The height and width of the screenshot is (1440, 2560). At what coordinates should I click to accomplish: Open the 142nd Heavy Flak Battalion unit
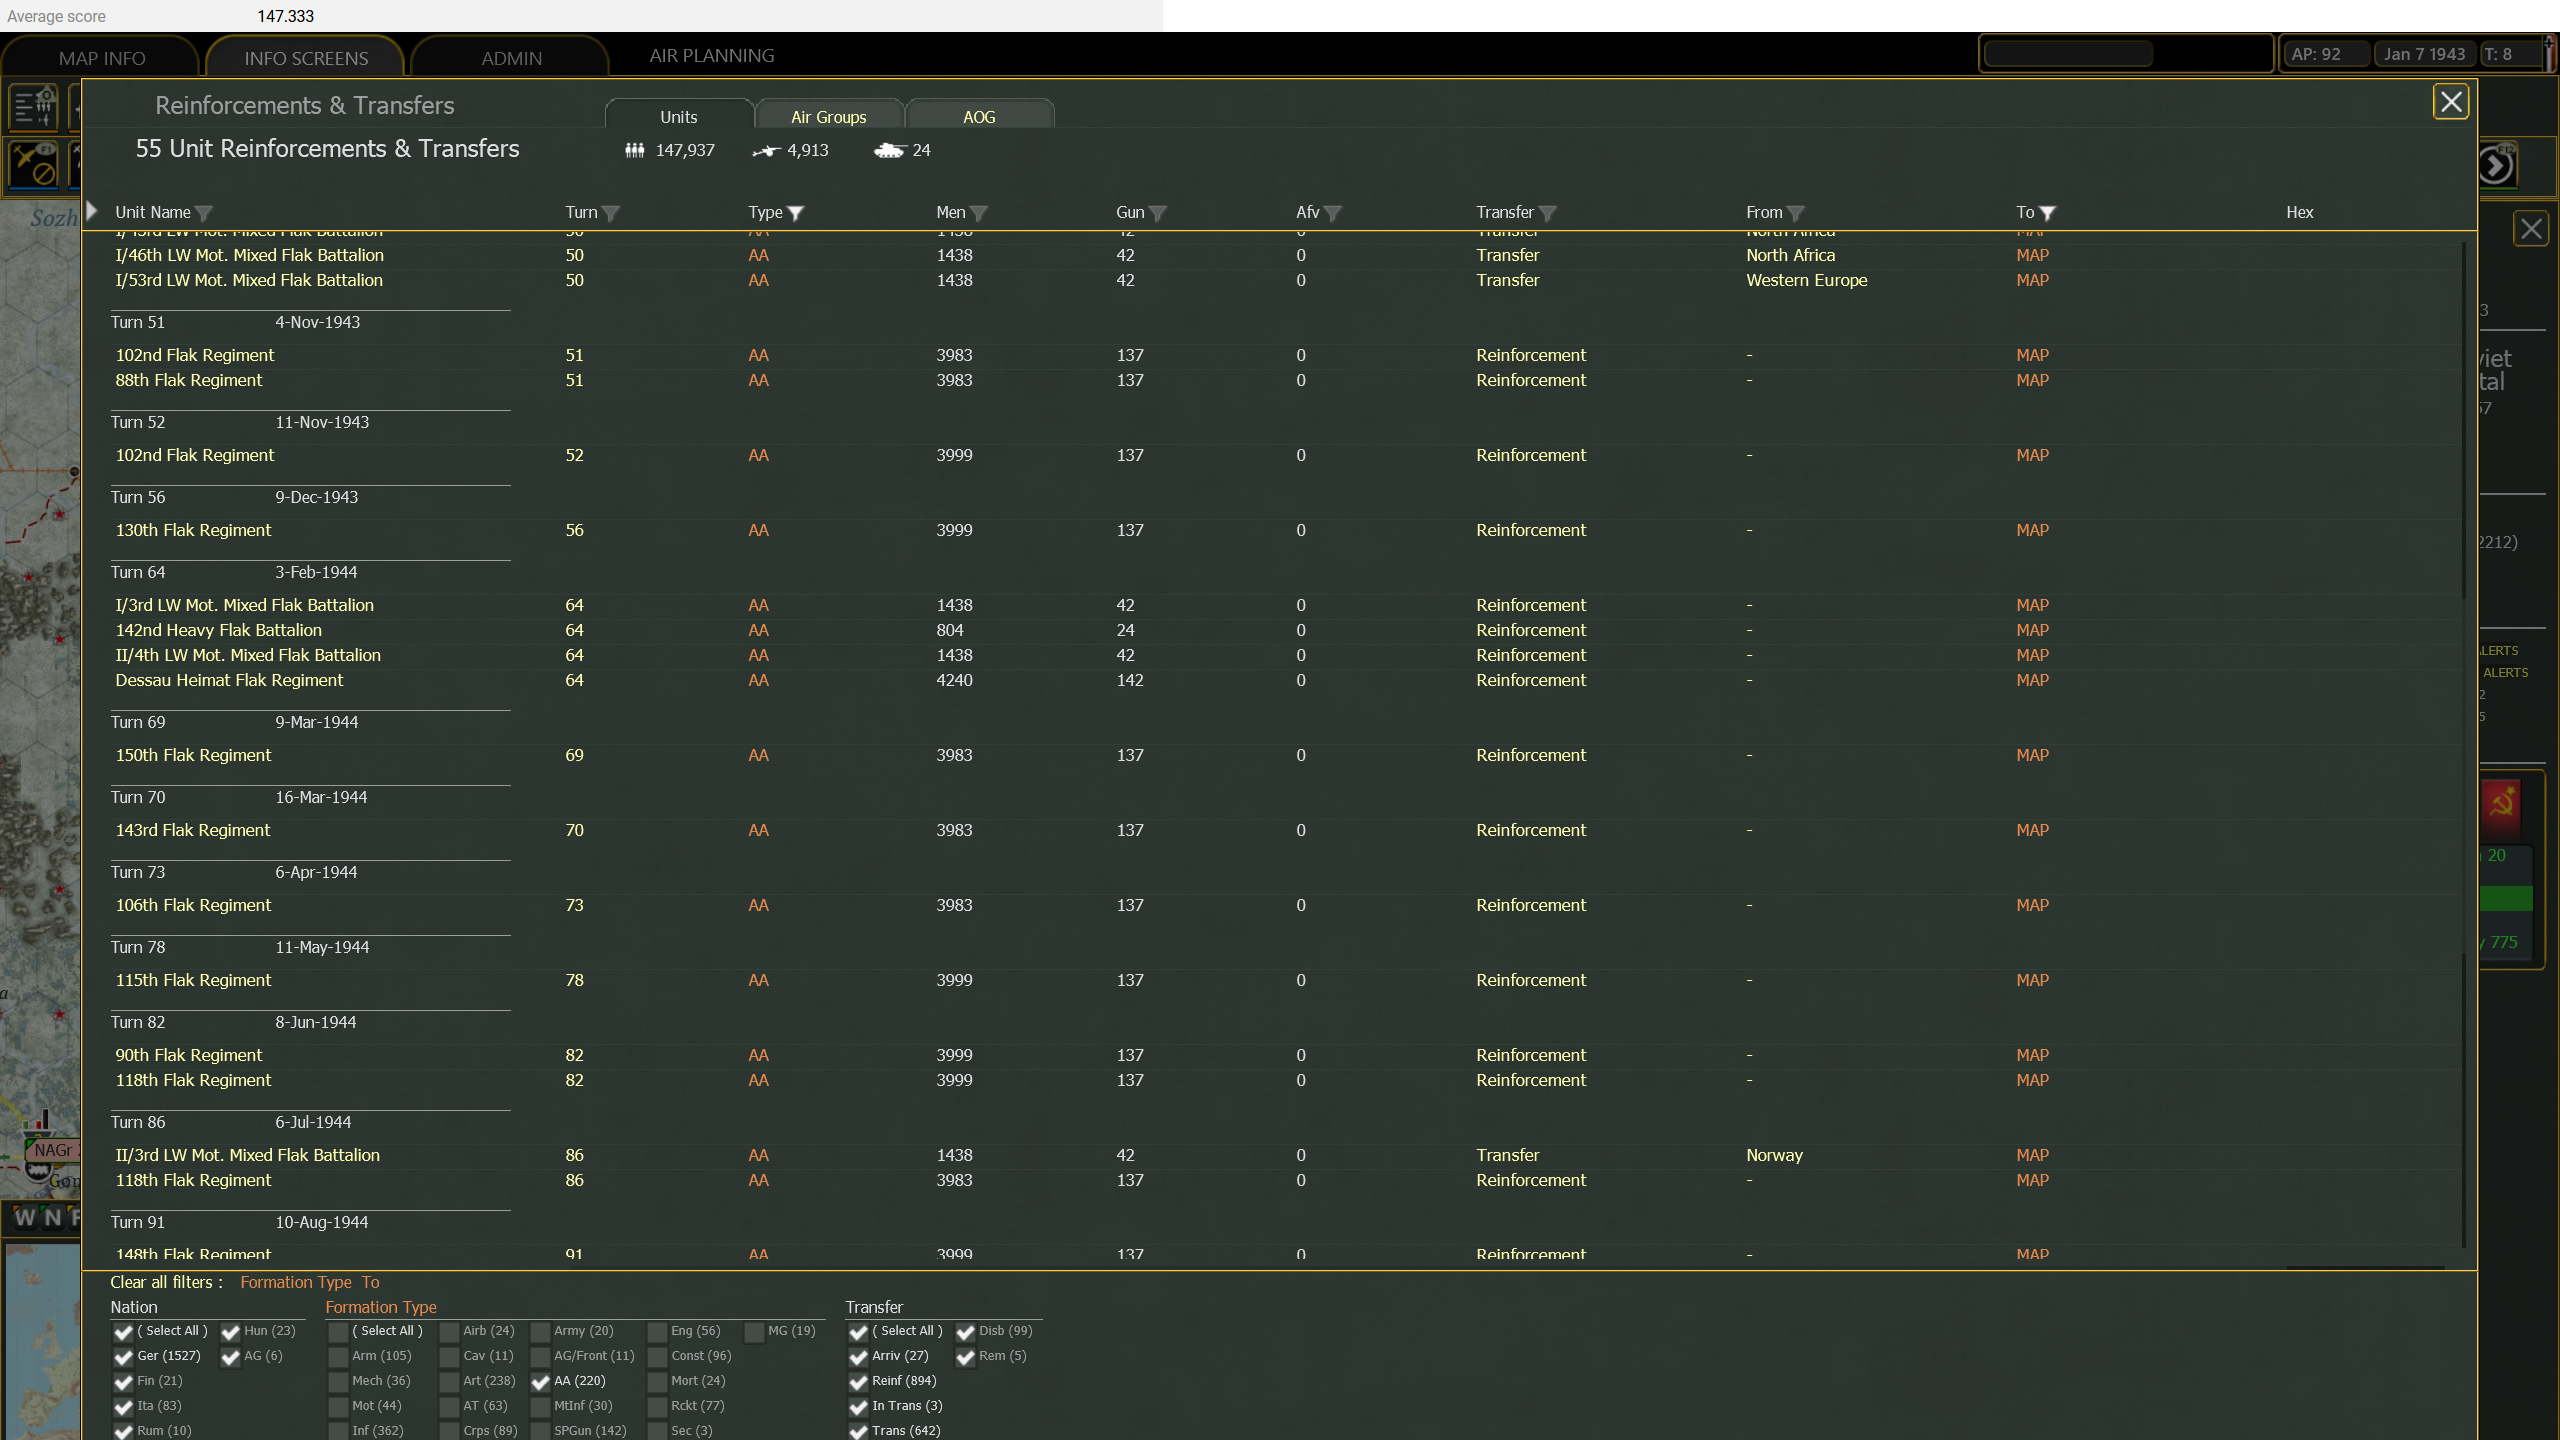(x=219, y=630)
